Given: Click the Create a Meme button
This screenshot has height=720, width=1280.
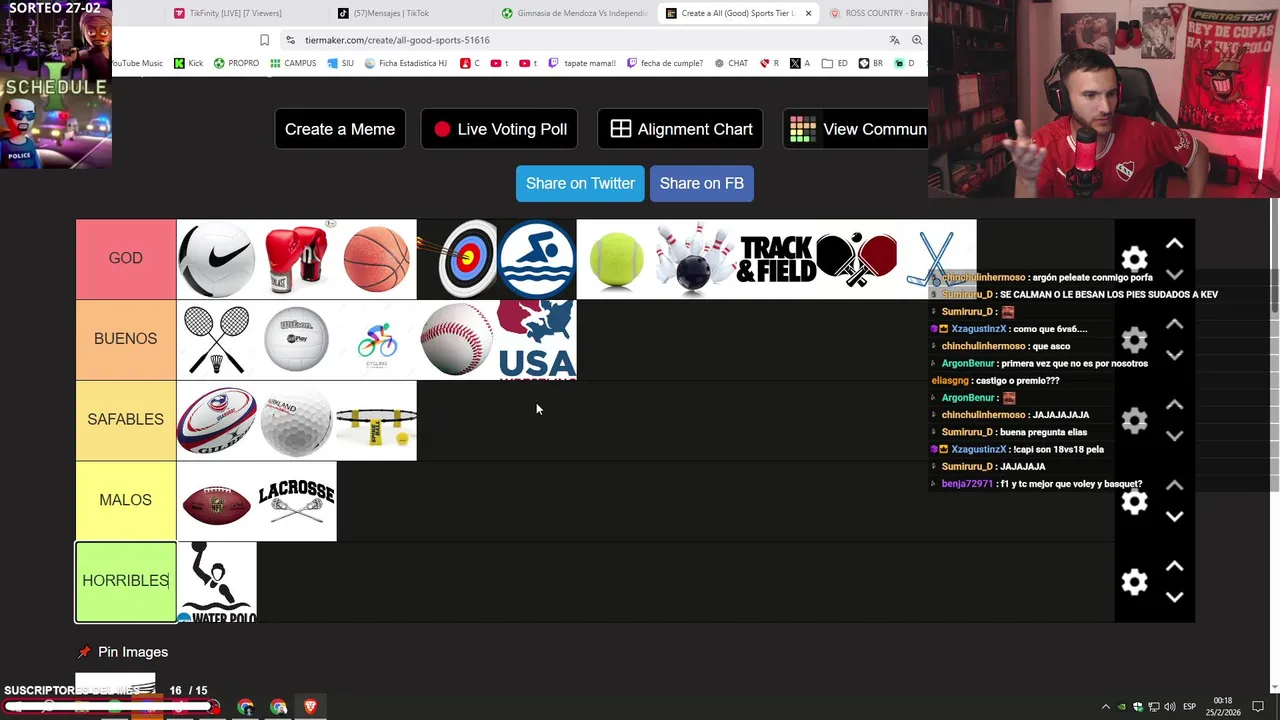Looking at the screenshot, I should (x=340, y=129).
